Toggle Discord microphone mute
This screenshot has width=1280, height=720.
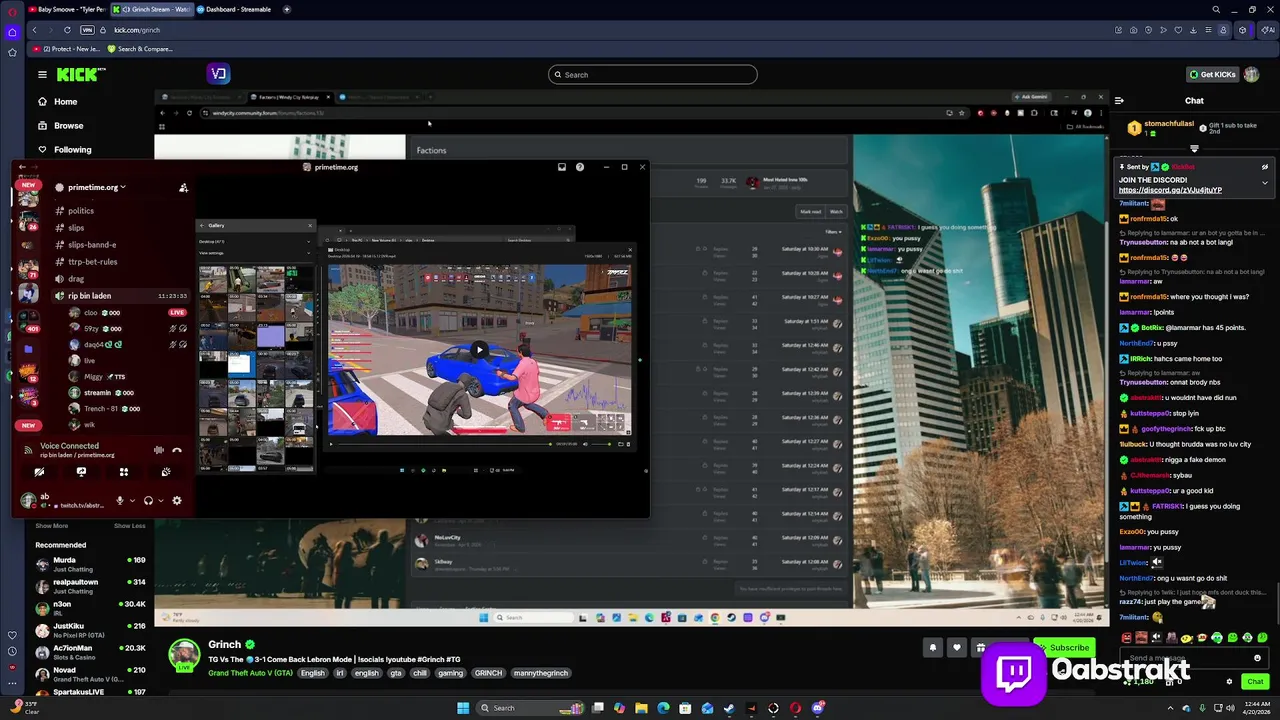(x=120, y=500)
